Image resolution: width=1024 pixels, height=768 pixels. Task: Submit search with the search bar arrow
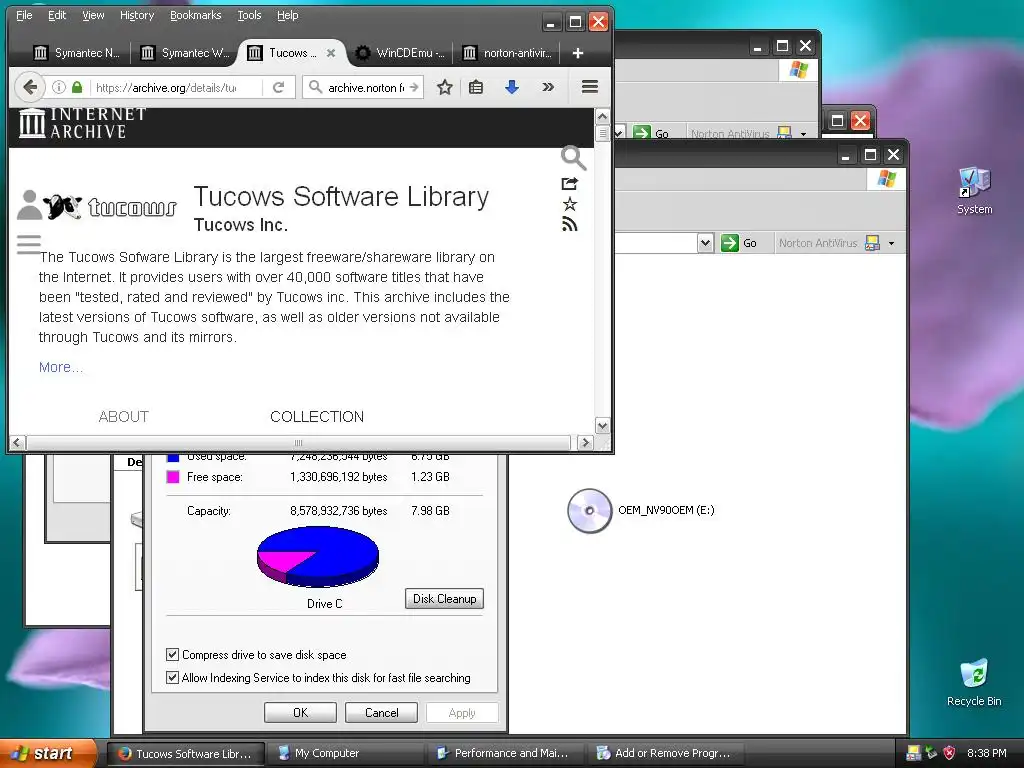[x=413, y=87]
